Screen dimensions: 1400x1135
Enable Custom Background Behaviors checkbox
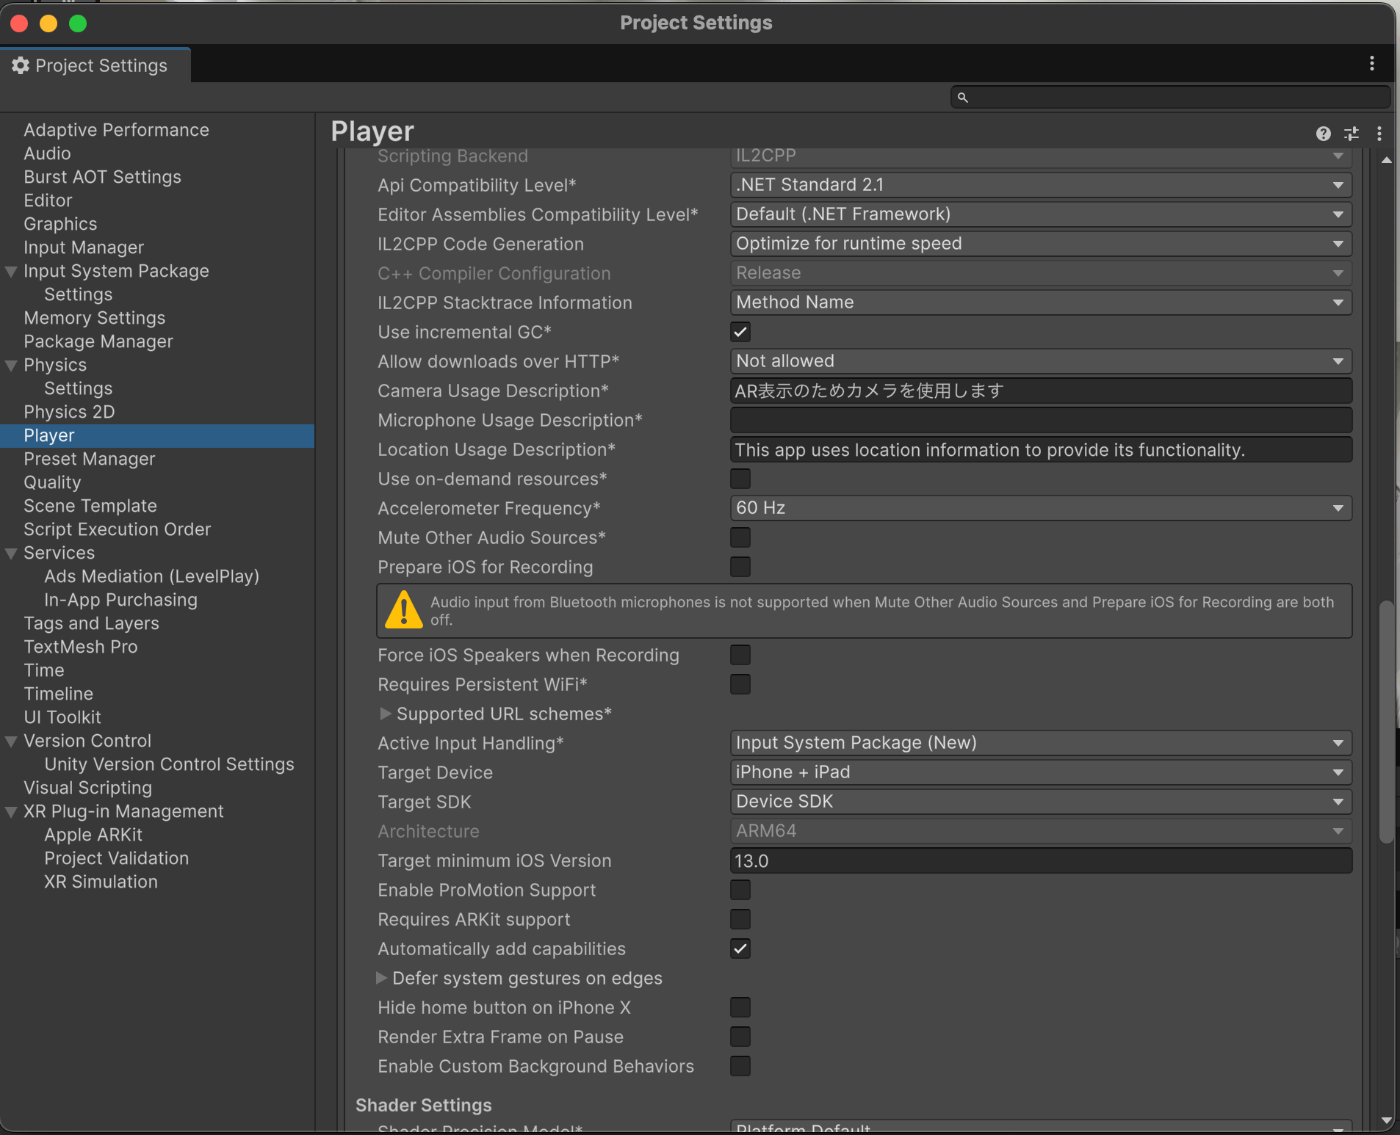pyautogui.click(x=740, y=1066)
